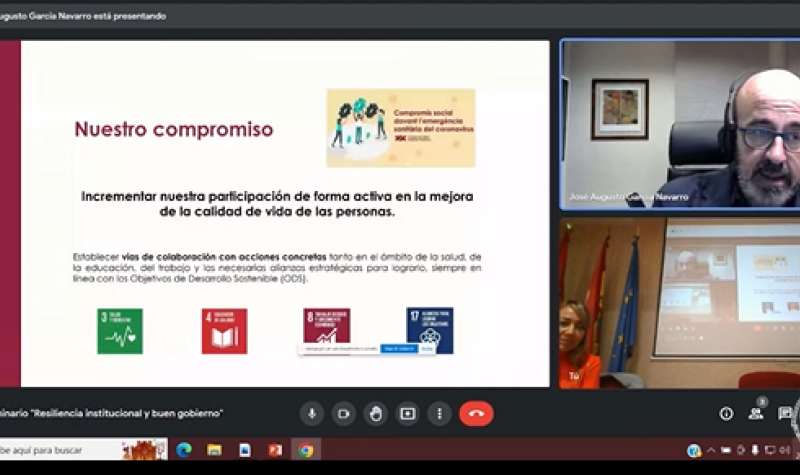The height and width of the screenshot is (475, 800).
Task: Open File Explorer from the taskbar
Action: pyautogui.click(x=214, y=450)
